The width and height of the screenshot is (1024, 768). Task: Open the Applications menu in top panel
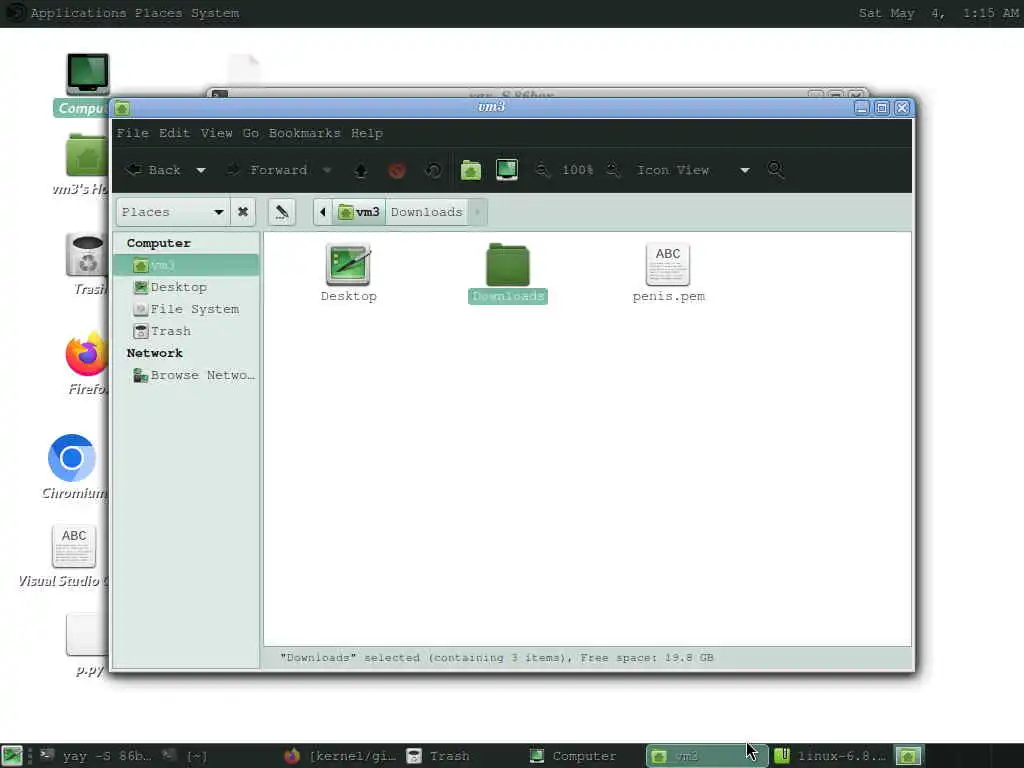78,13
